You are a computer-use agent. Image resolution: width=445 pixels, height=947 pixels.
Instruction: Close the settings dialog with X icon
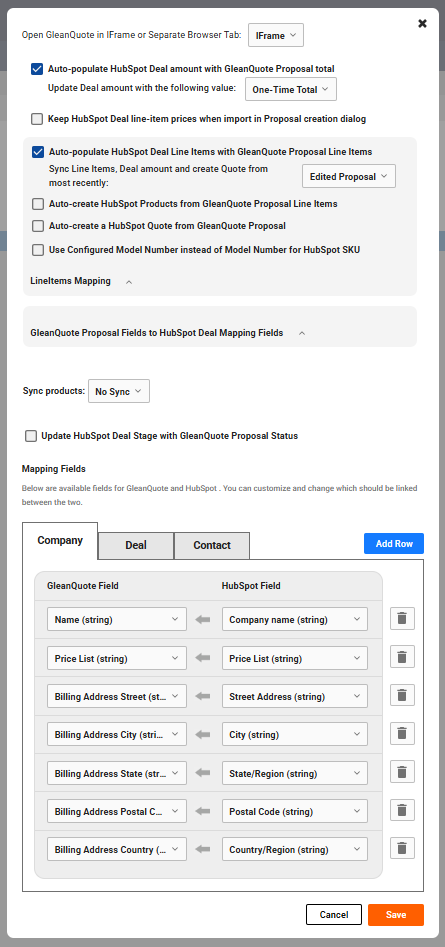point(423,24)
